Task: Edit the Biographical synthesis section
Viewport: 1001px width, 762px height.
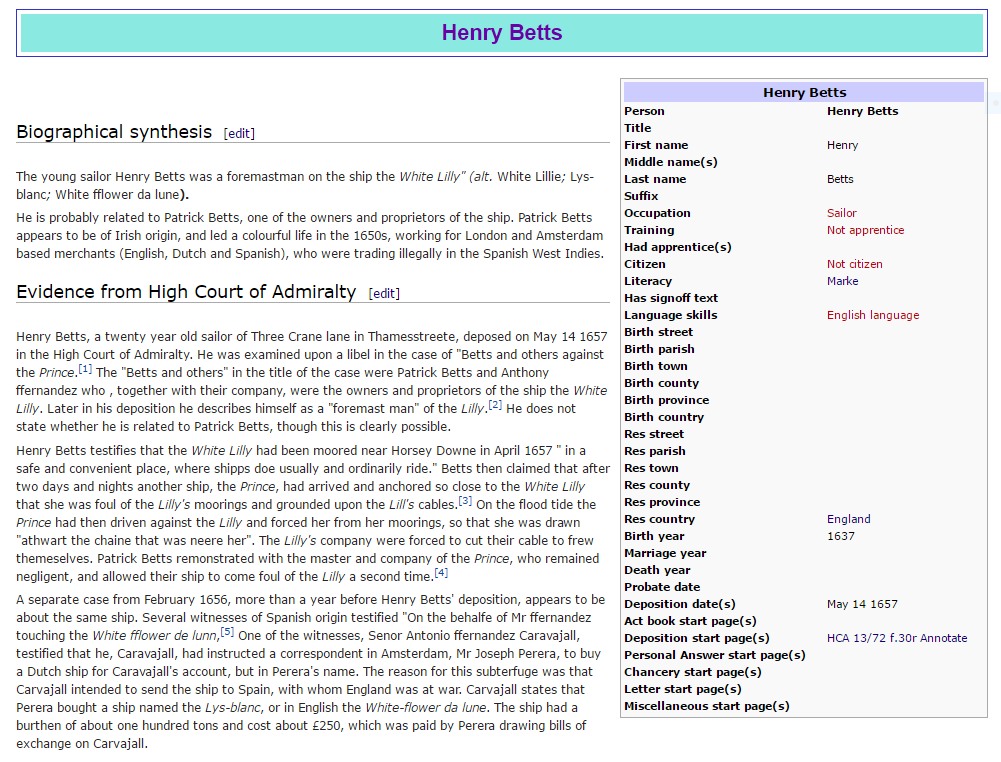Action: [x=239, y=134]
